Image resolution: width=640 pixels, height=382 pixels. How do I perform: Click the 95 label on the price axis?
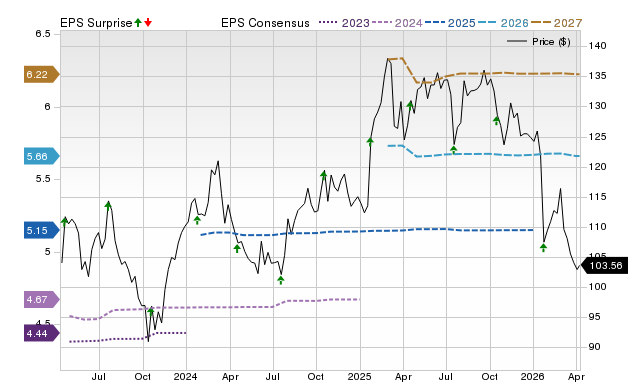coord(595,317)
